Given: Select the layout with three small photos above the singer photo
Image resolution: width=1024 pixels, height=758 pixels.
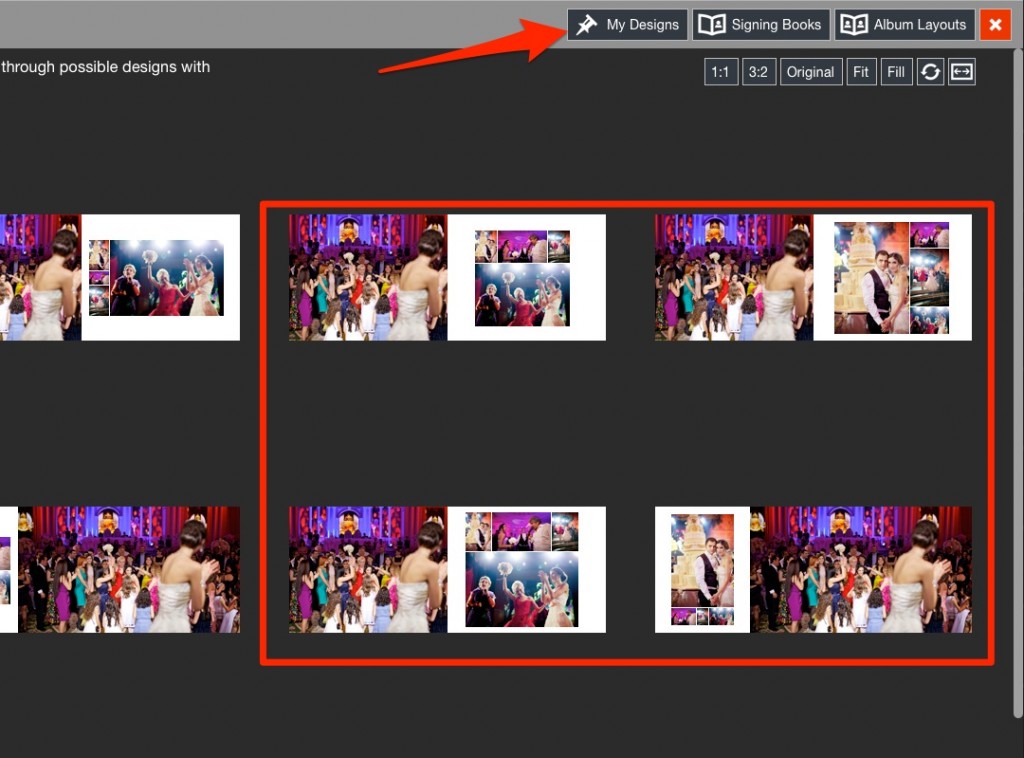Looking at the screenshot, I should tap(447, 277).
